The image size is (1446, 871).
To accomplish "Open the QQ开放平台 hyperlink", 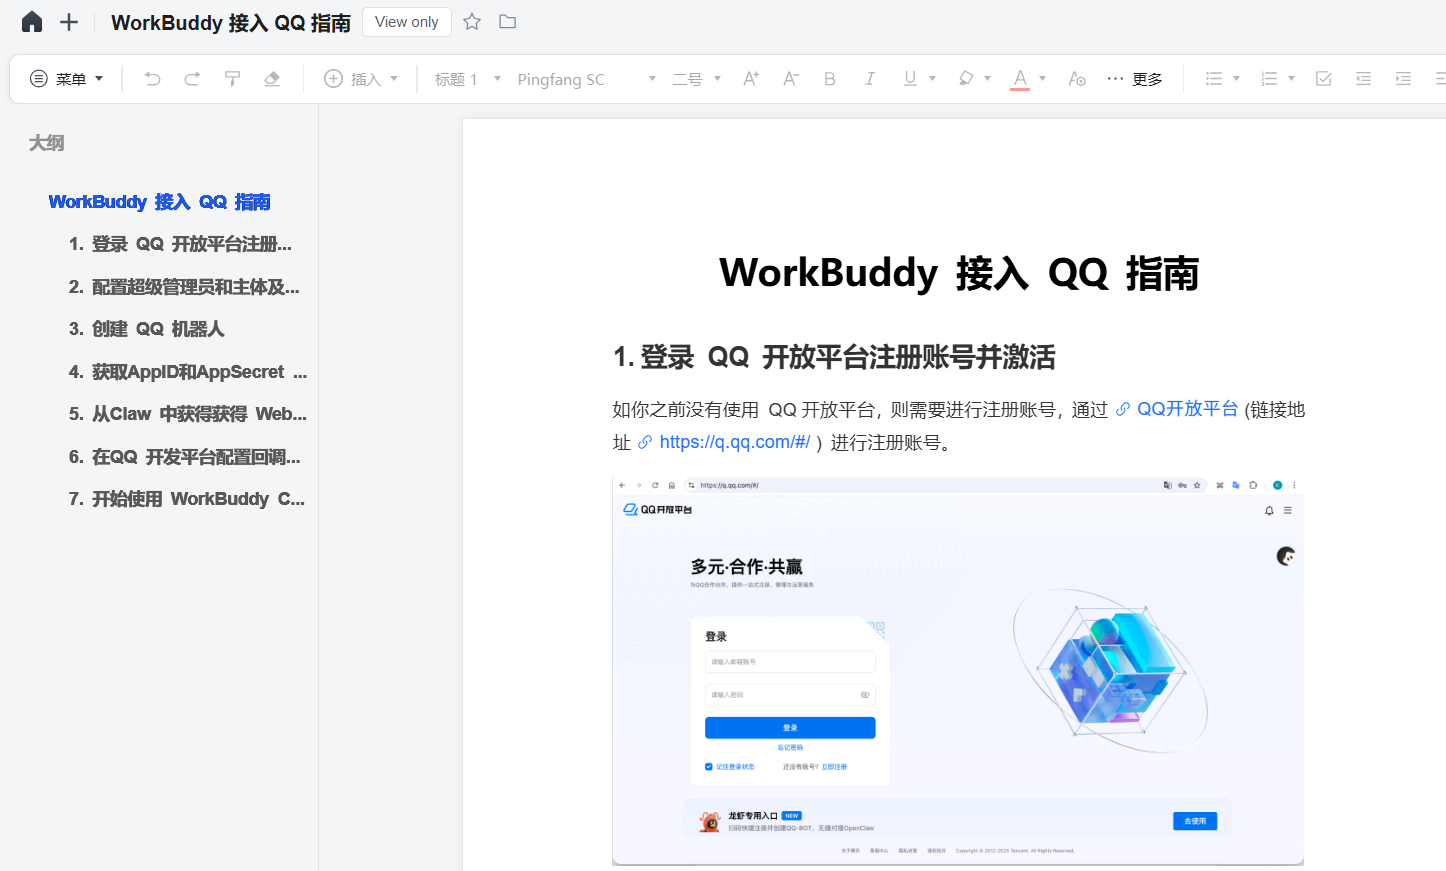I will pyautogui.click(x=1186, y=409).
